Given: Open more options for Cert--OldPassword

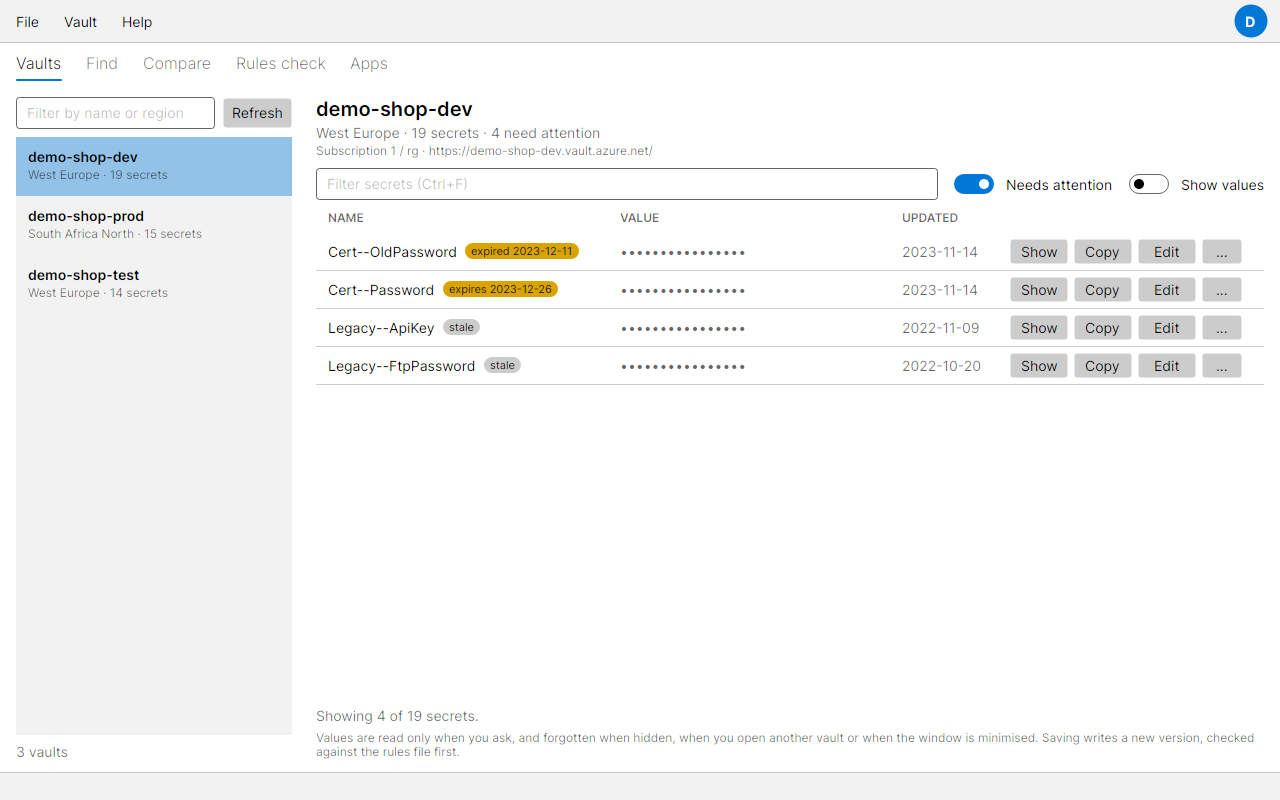Looking at the screenshot, I should click(1222, 252).
